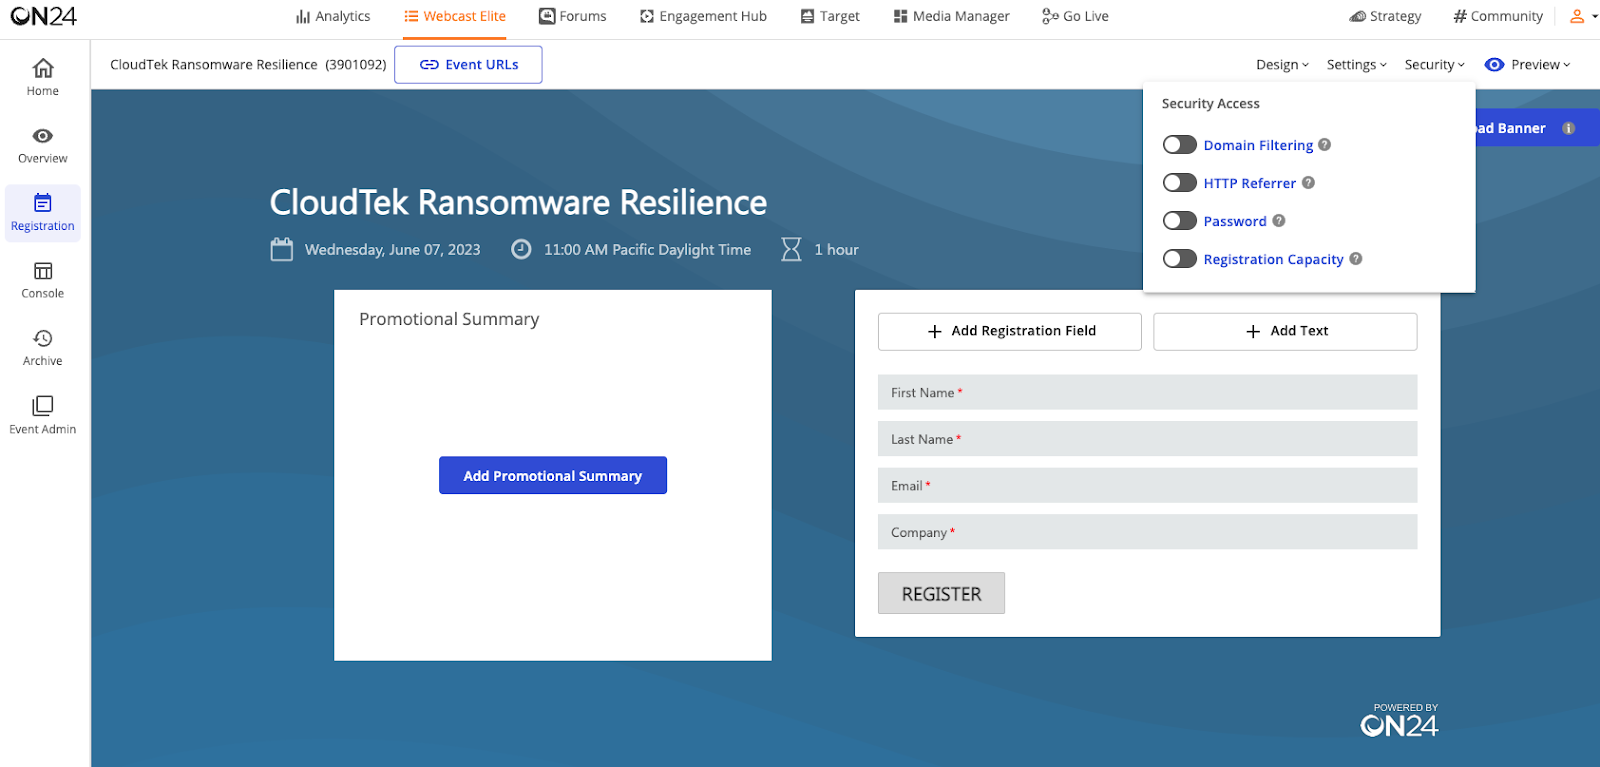Open the Forums menu
The width and height of the screenshot is (1600, 767).
tap(572, 16)
